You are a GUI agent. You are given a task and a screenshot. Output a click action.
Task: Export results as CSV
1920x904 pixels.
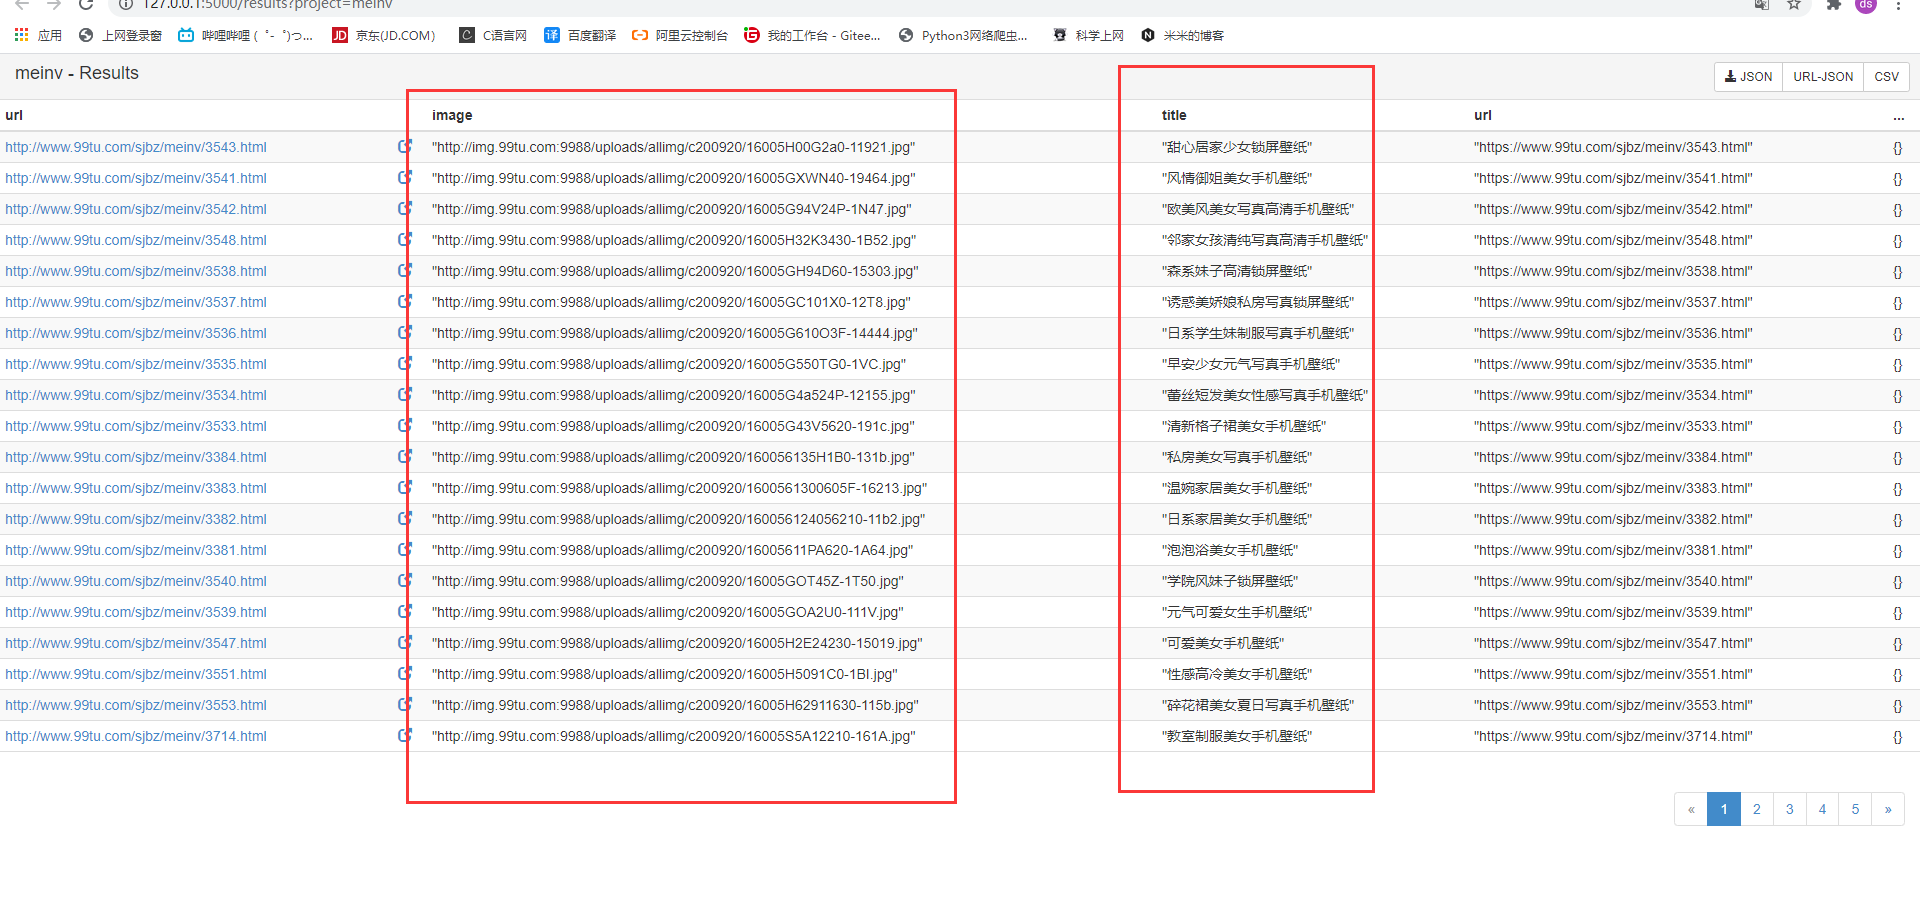(x=1886, y=77)
